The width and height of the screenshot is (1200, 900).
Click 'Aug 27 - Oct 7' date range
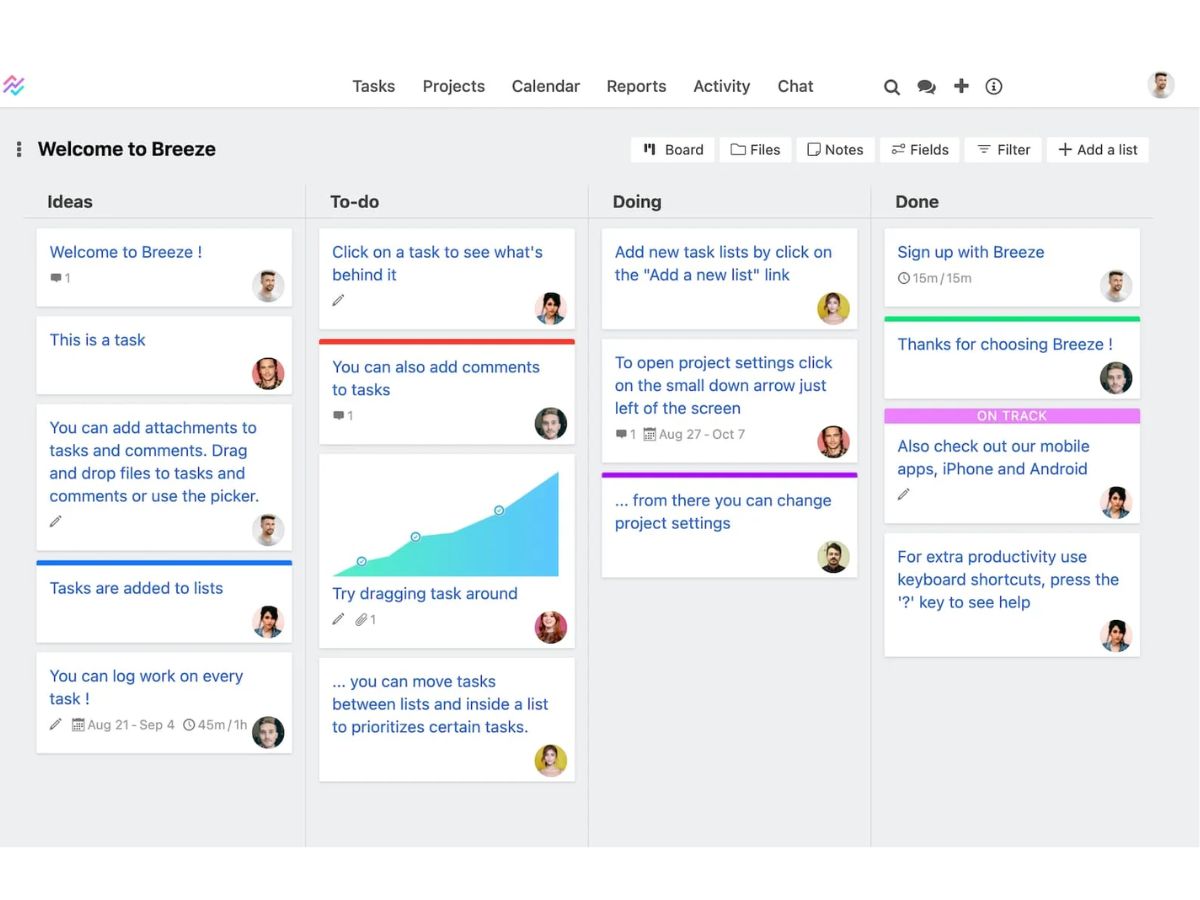(702, 434)
